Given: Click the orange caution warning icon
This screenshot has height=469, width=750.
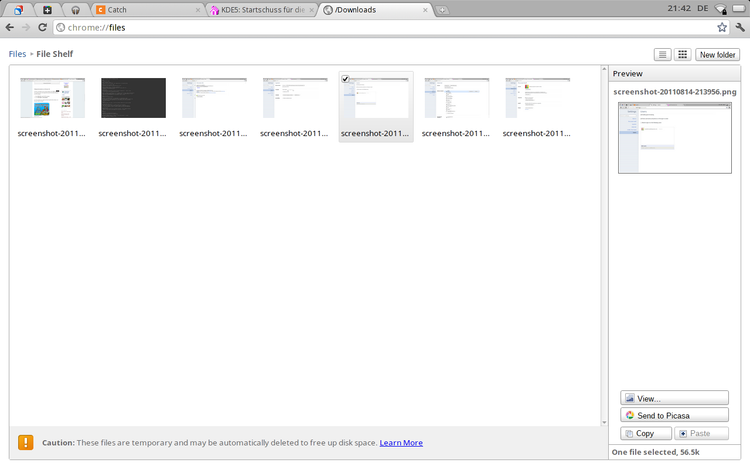Looking at the screenshot, I should point(25,442).
